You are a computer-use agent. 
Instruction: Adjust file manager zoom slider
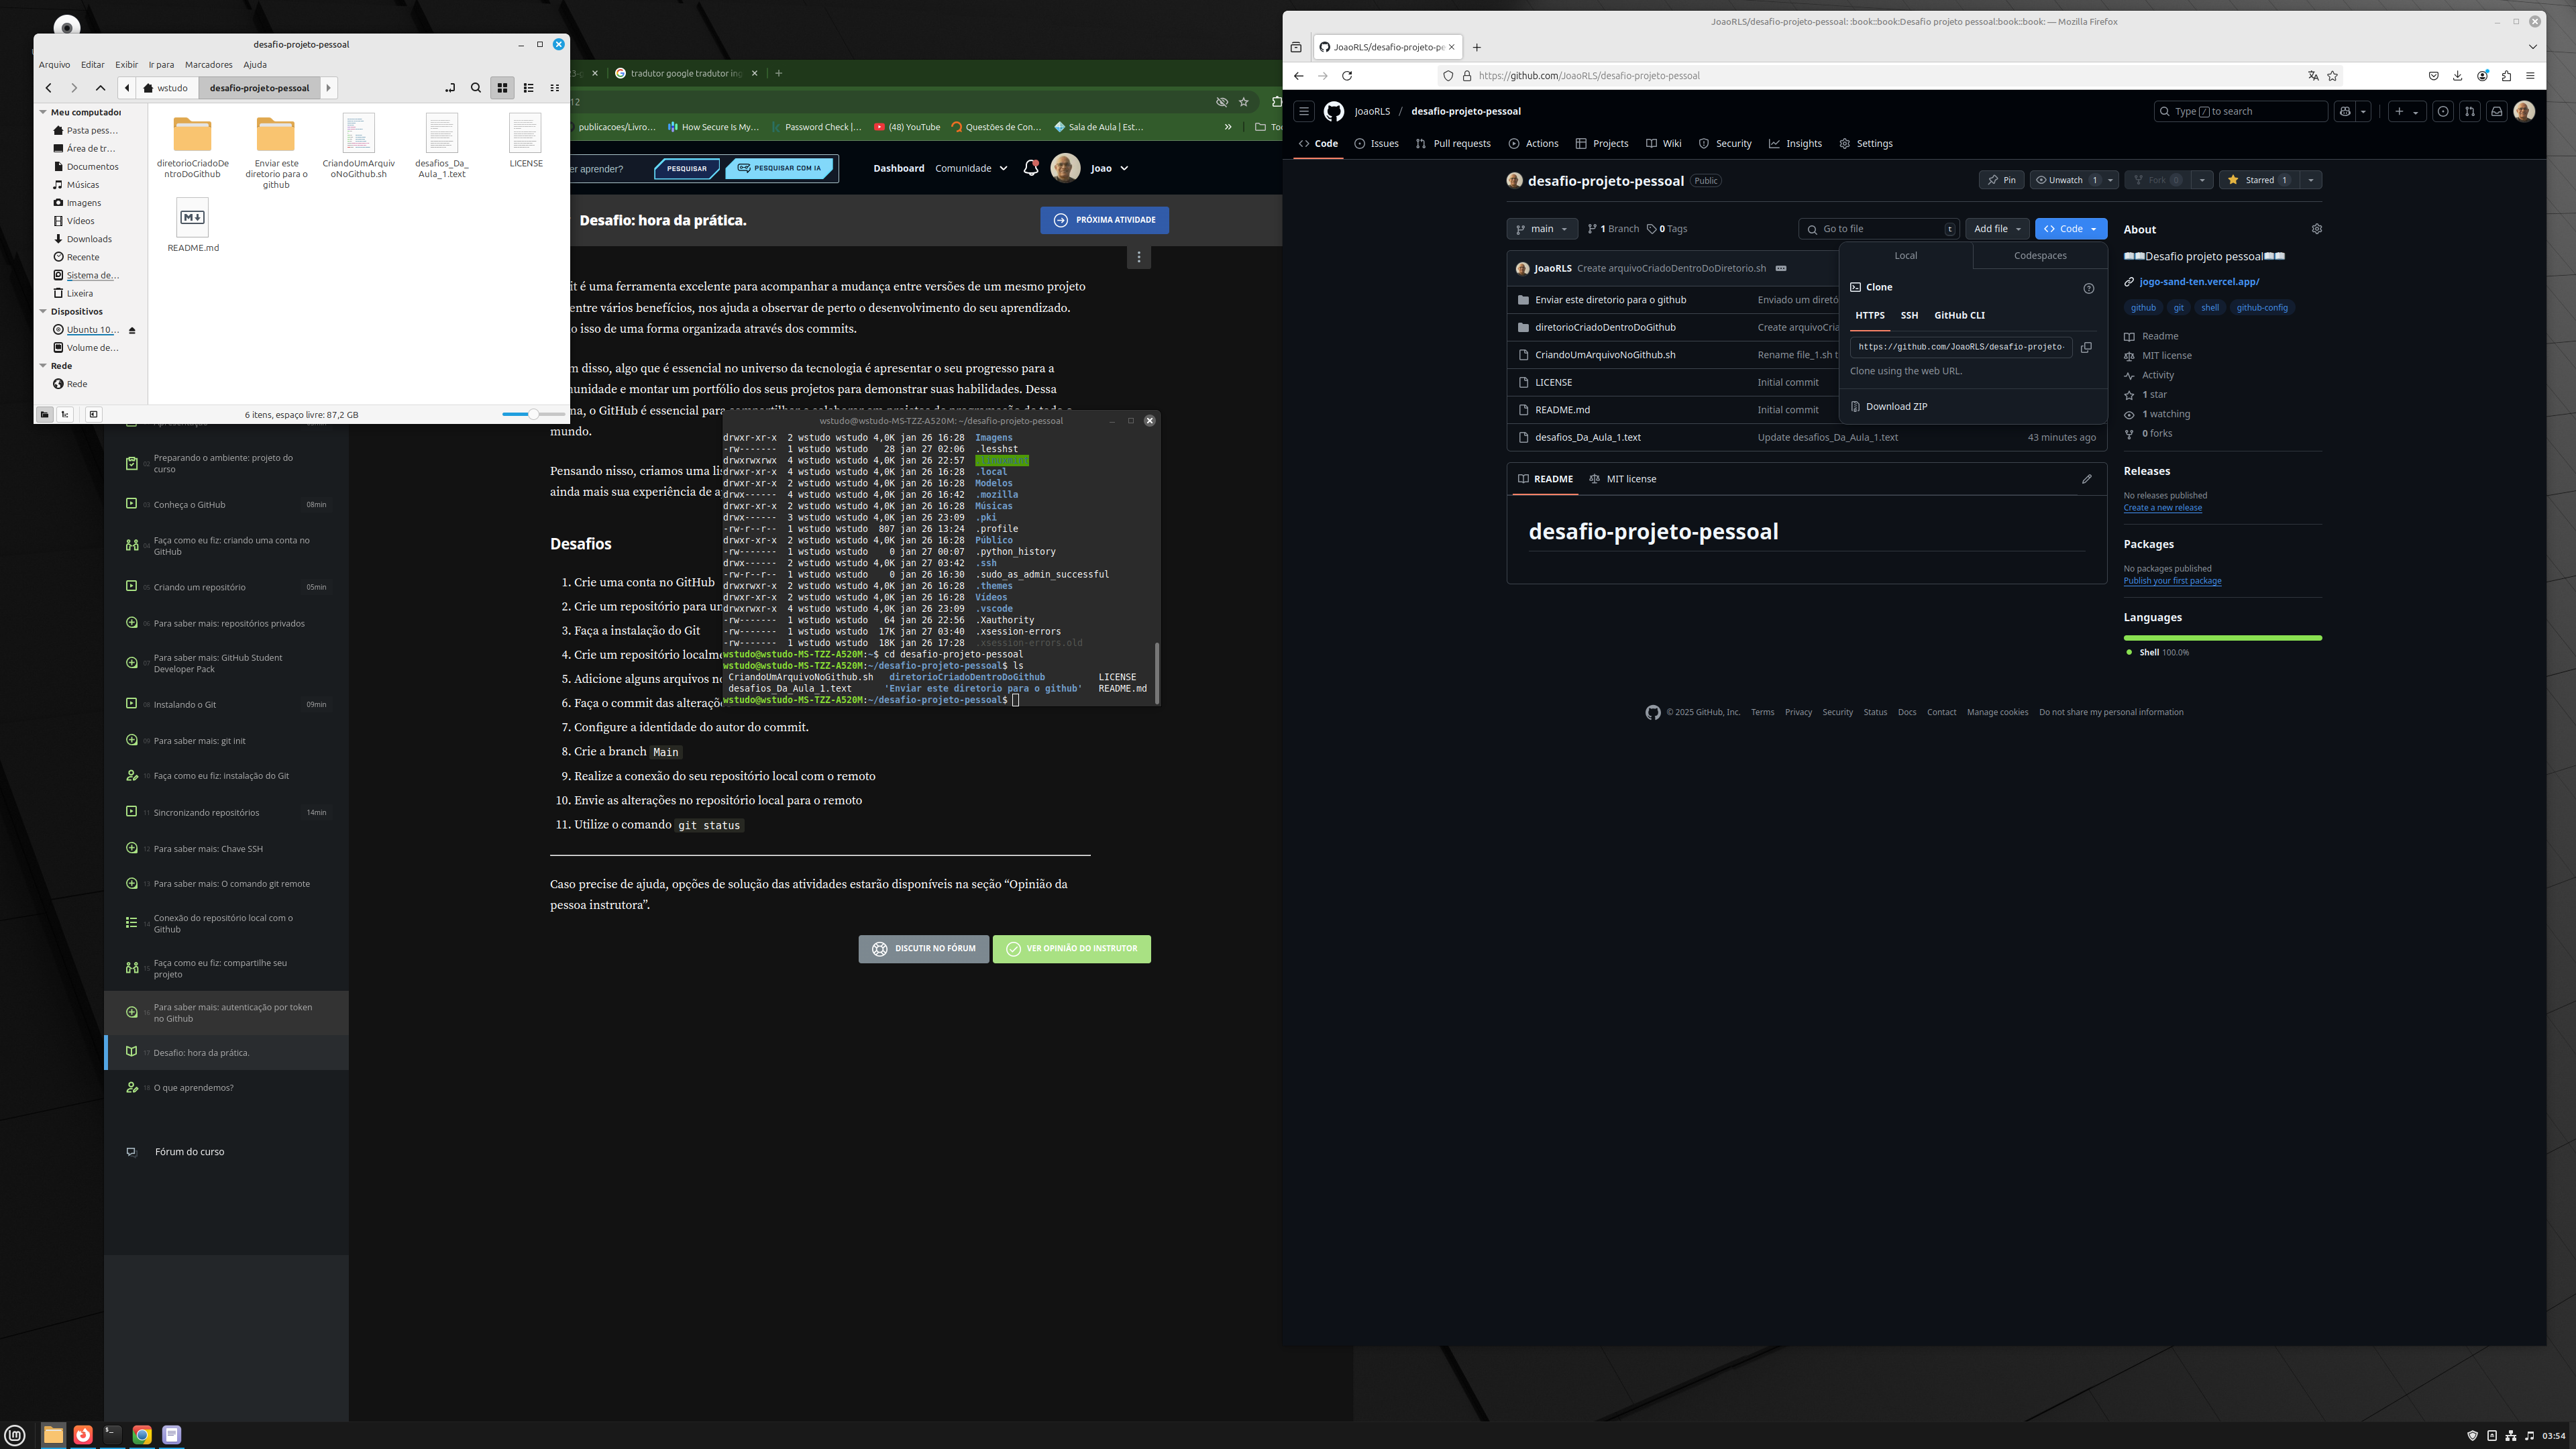(x=533, y=414)
